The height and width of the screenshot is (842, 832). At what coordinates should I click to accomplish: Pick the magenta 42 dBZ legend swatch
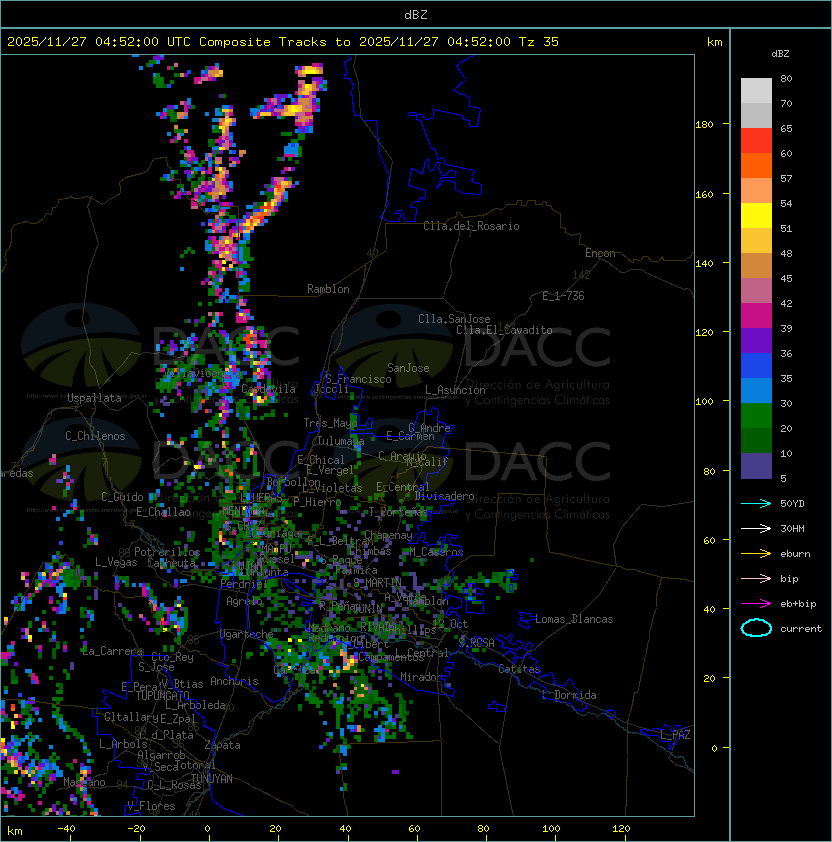point(756,315)
